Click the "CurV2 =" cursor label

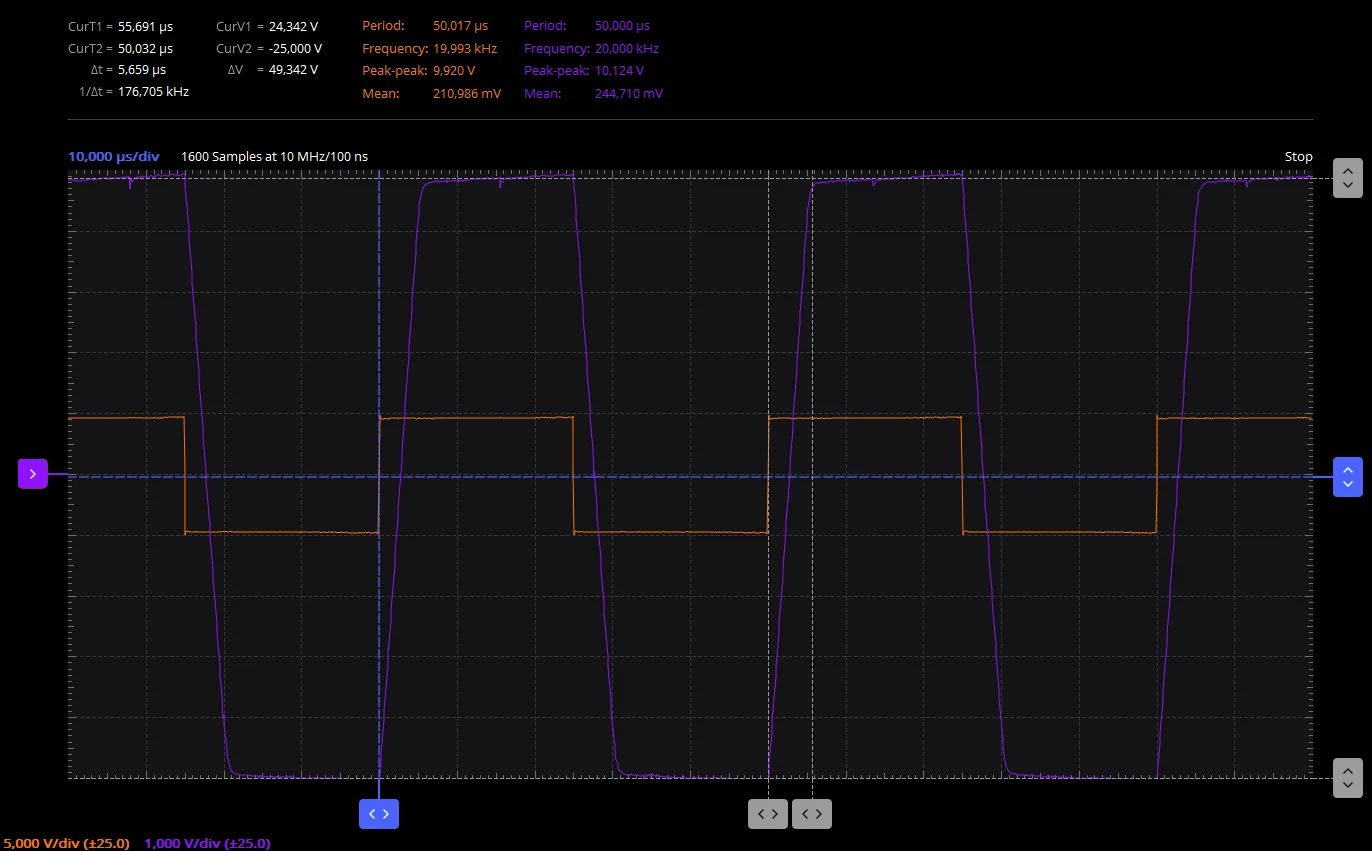click(x=240, y=48)
